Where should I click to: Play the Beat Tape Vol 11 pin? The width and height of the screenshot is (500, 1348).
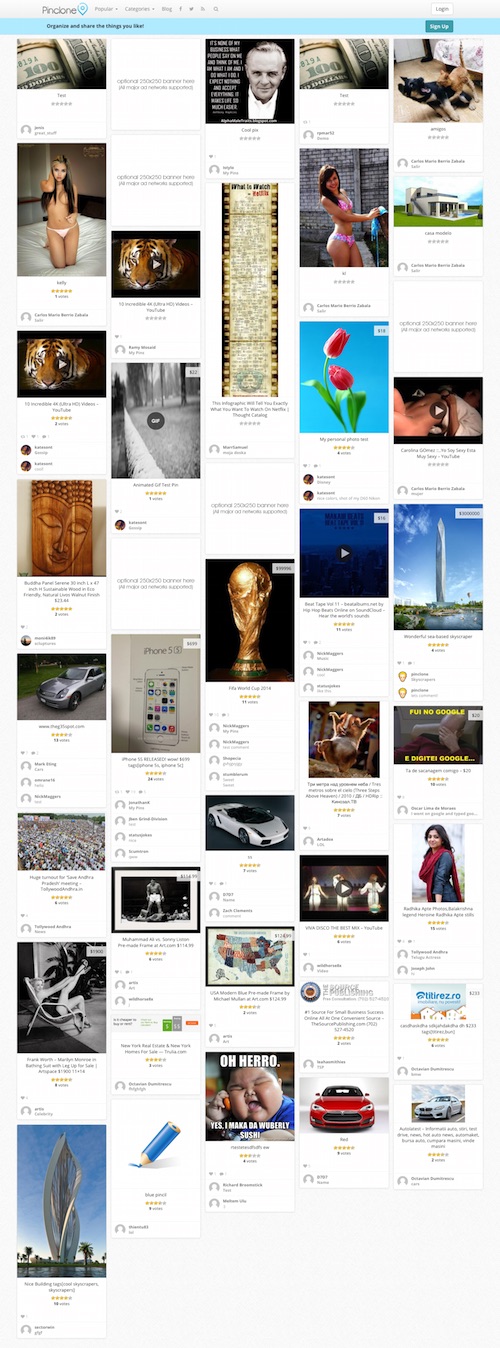tap(344, 553)
